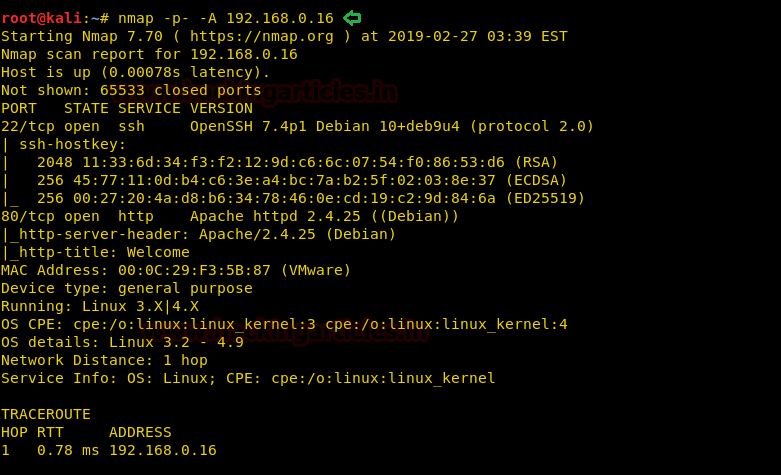This screenshot has height=475, width=781.
Task: Click the Device type general purpose line
Action: [x=127, y=288]
